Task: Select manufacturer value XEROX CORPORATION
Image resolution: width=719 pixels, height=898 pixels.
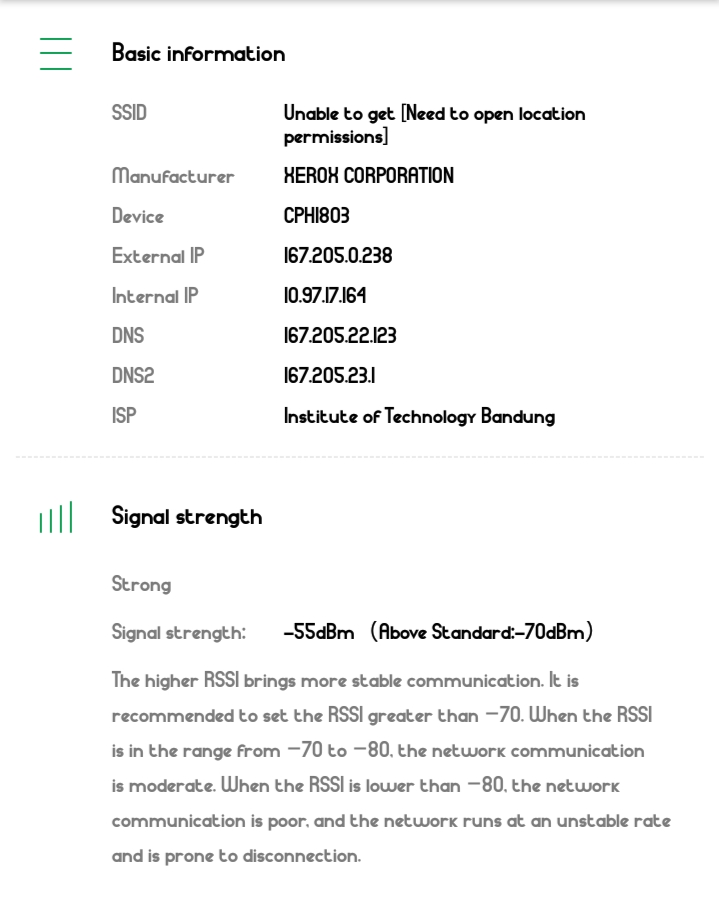Action: (368, 176)
